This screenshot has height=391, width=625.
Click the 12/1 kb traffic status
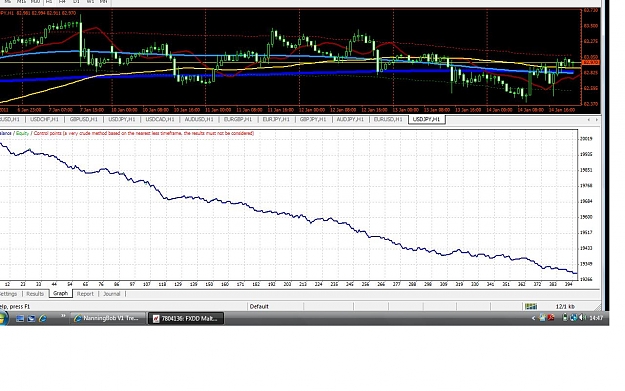click(x=565, y=306)
